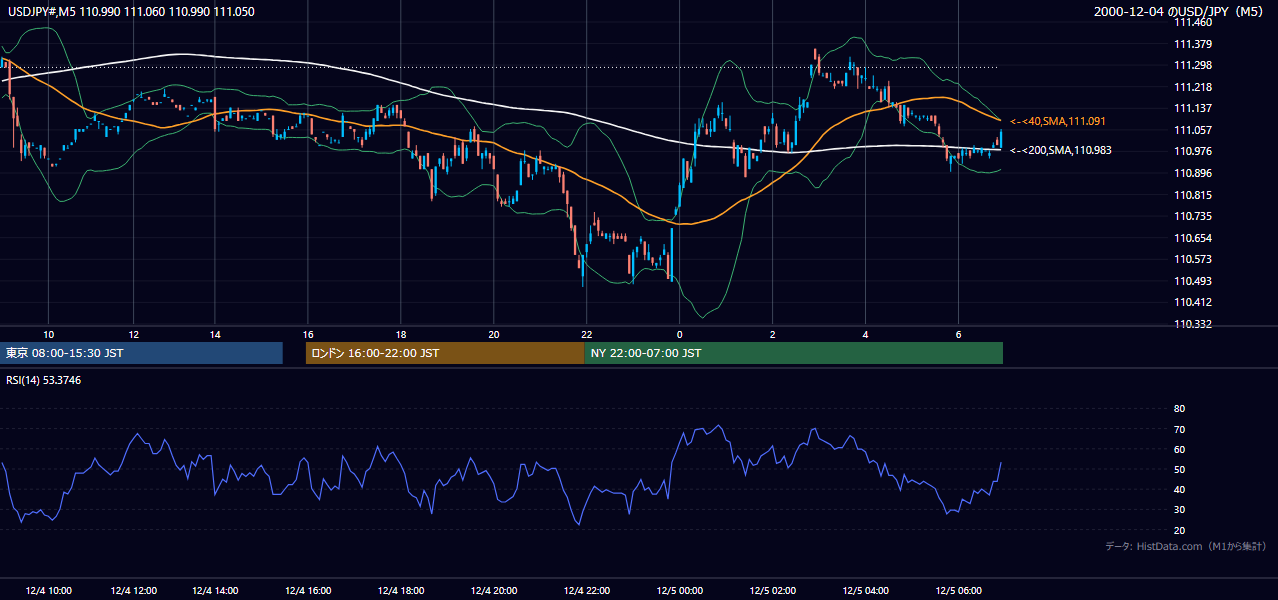Screen dimensions: 1278x600
Task: Click hour tick 10 under price chart
Action: tap(48, 334)
